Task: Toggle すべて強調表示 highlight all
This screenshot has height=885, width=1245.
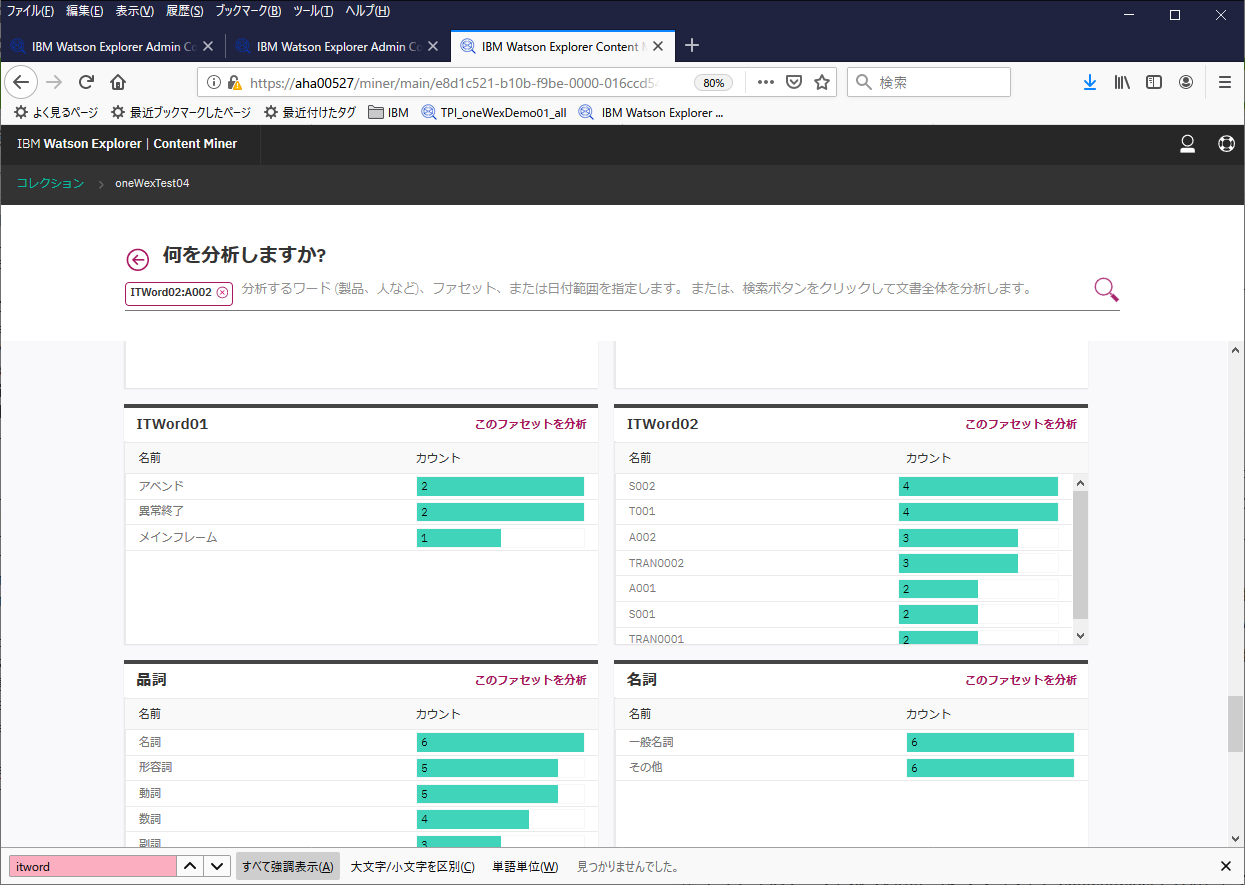Action: coord(288,866)
